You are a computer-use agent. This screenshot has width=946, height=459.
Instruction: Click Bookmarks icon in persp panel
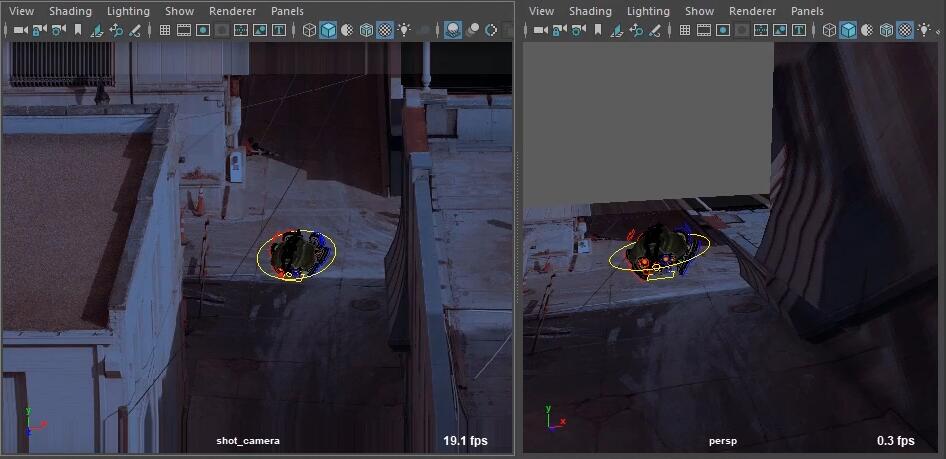point(597,30)
